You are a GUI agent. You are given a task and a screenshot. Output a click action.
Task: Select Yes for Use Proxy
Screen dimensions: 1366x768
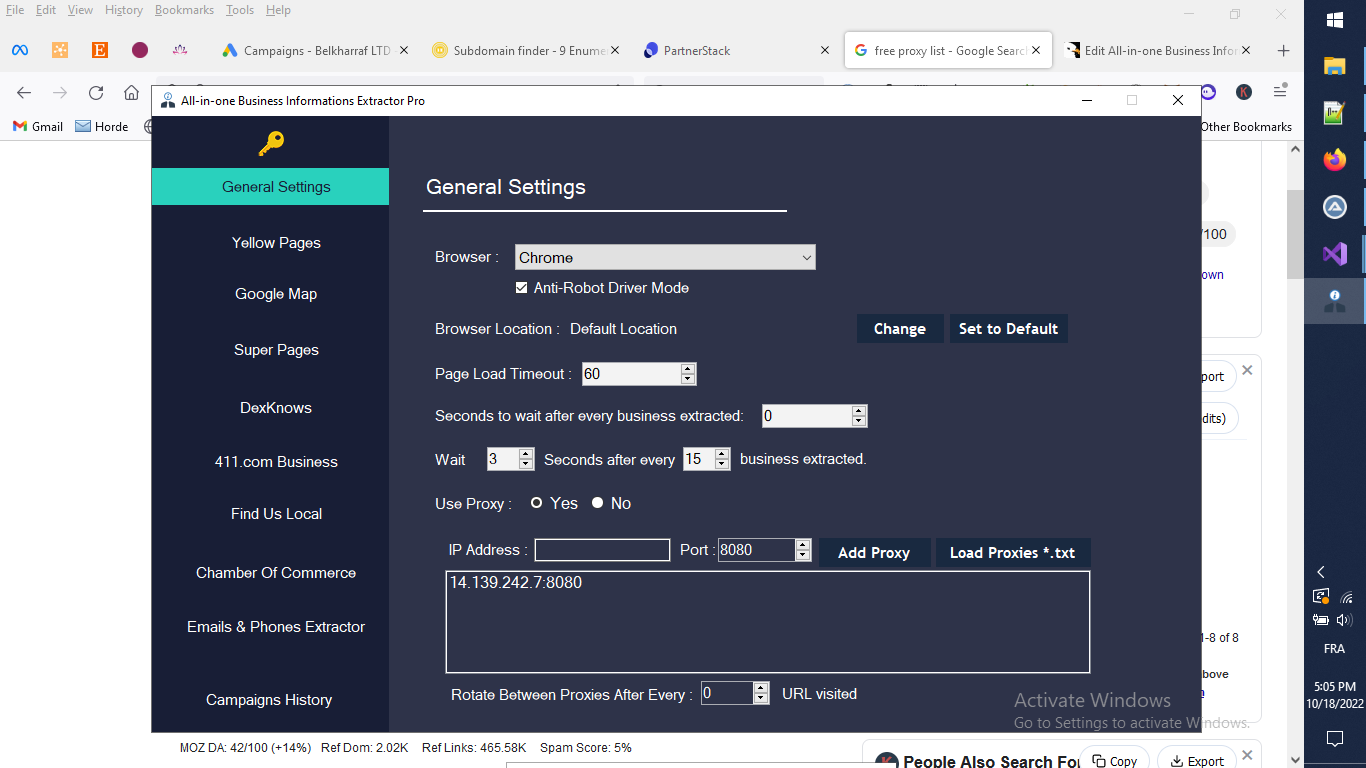click(536, 503)
